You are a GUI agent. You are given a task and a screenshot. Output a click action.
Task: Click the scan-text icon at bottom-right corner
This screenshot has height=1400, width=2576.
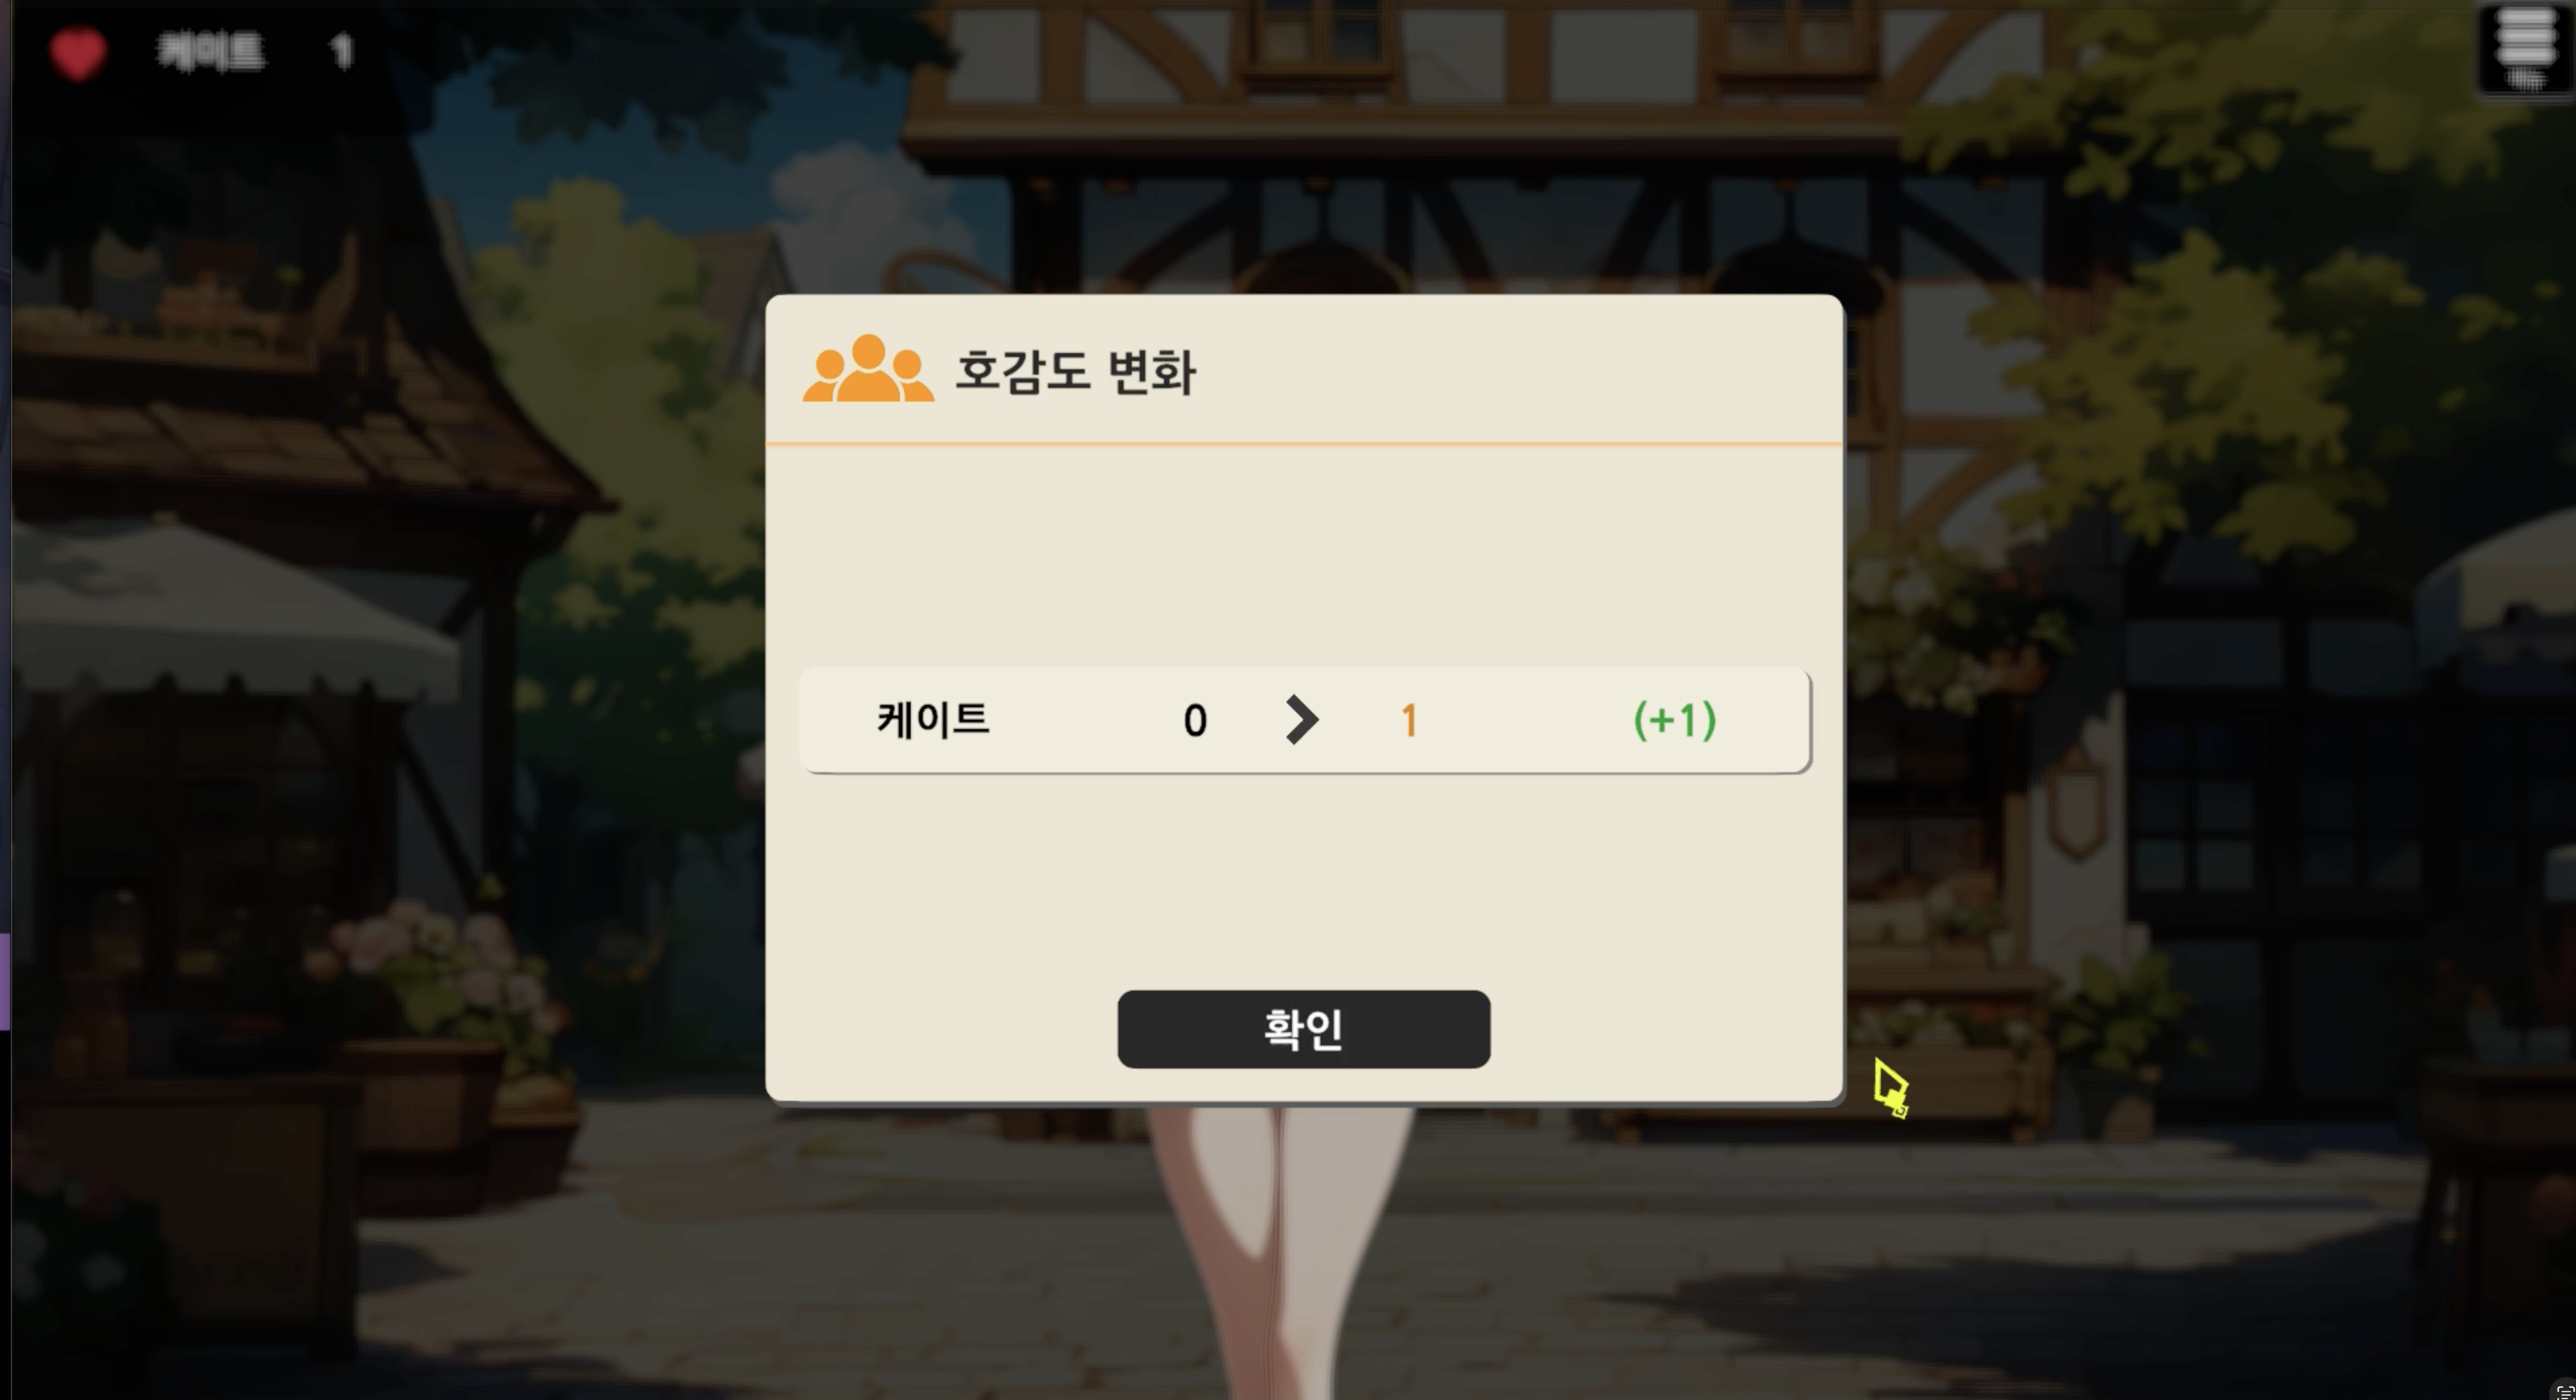point(2565,1391)
